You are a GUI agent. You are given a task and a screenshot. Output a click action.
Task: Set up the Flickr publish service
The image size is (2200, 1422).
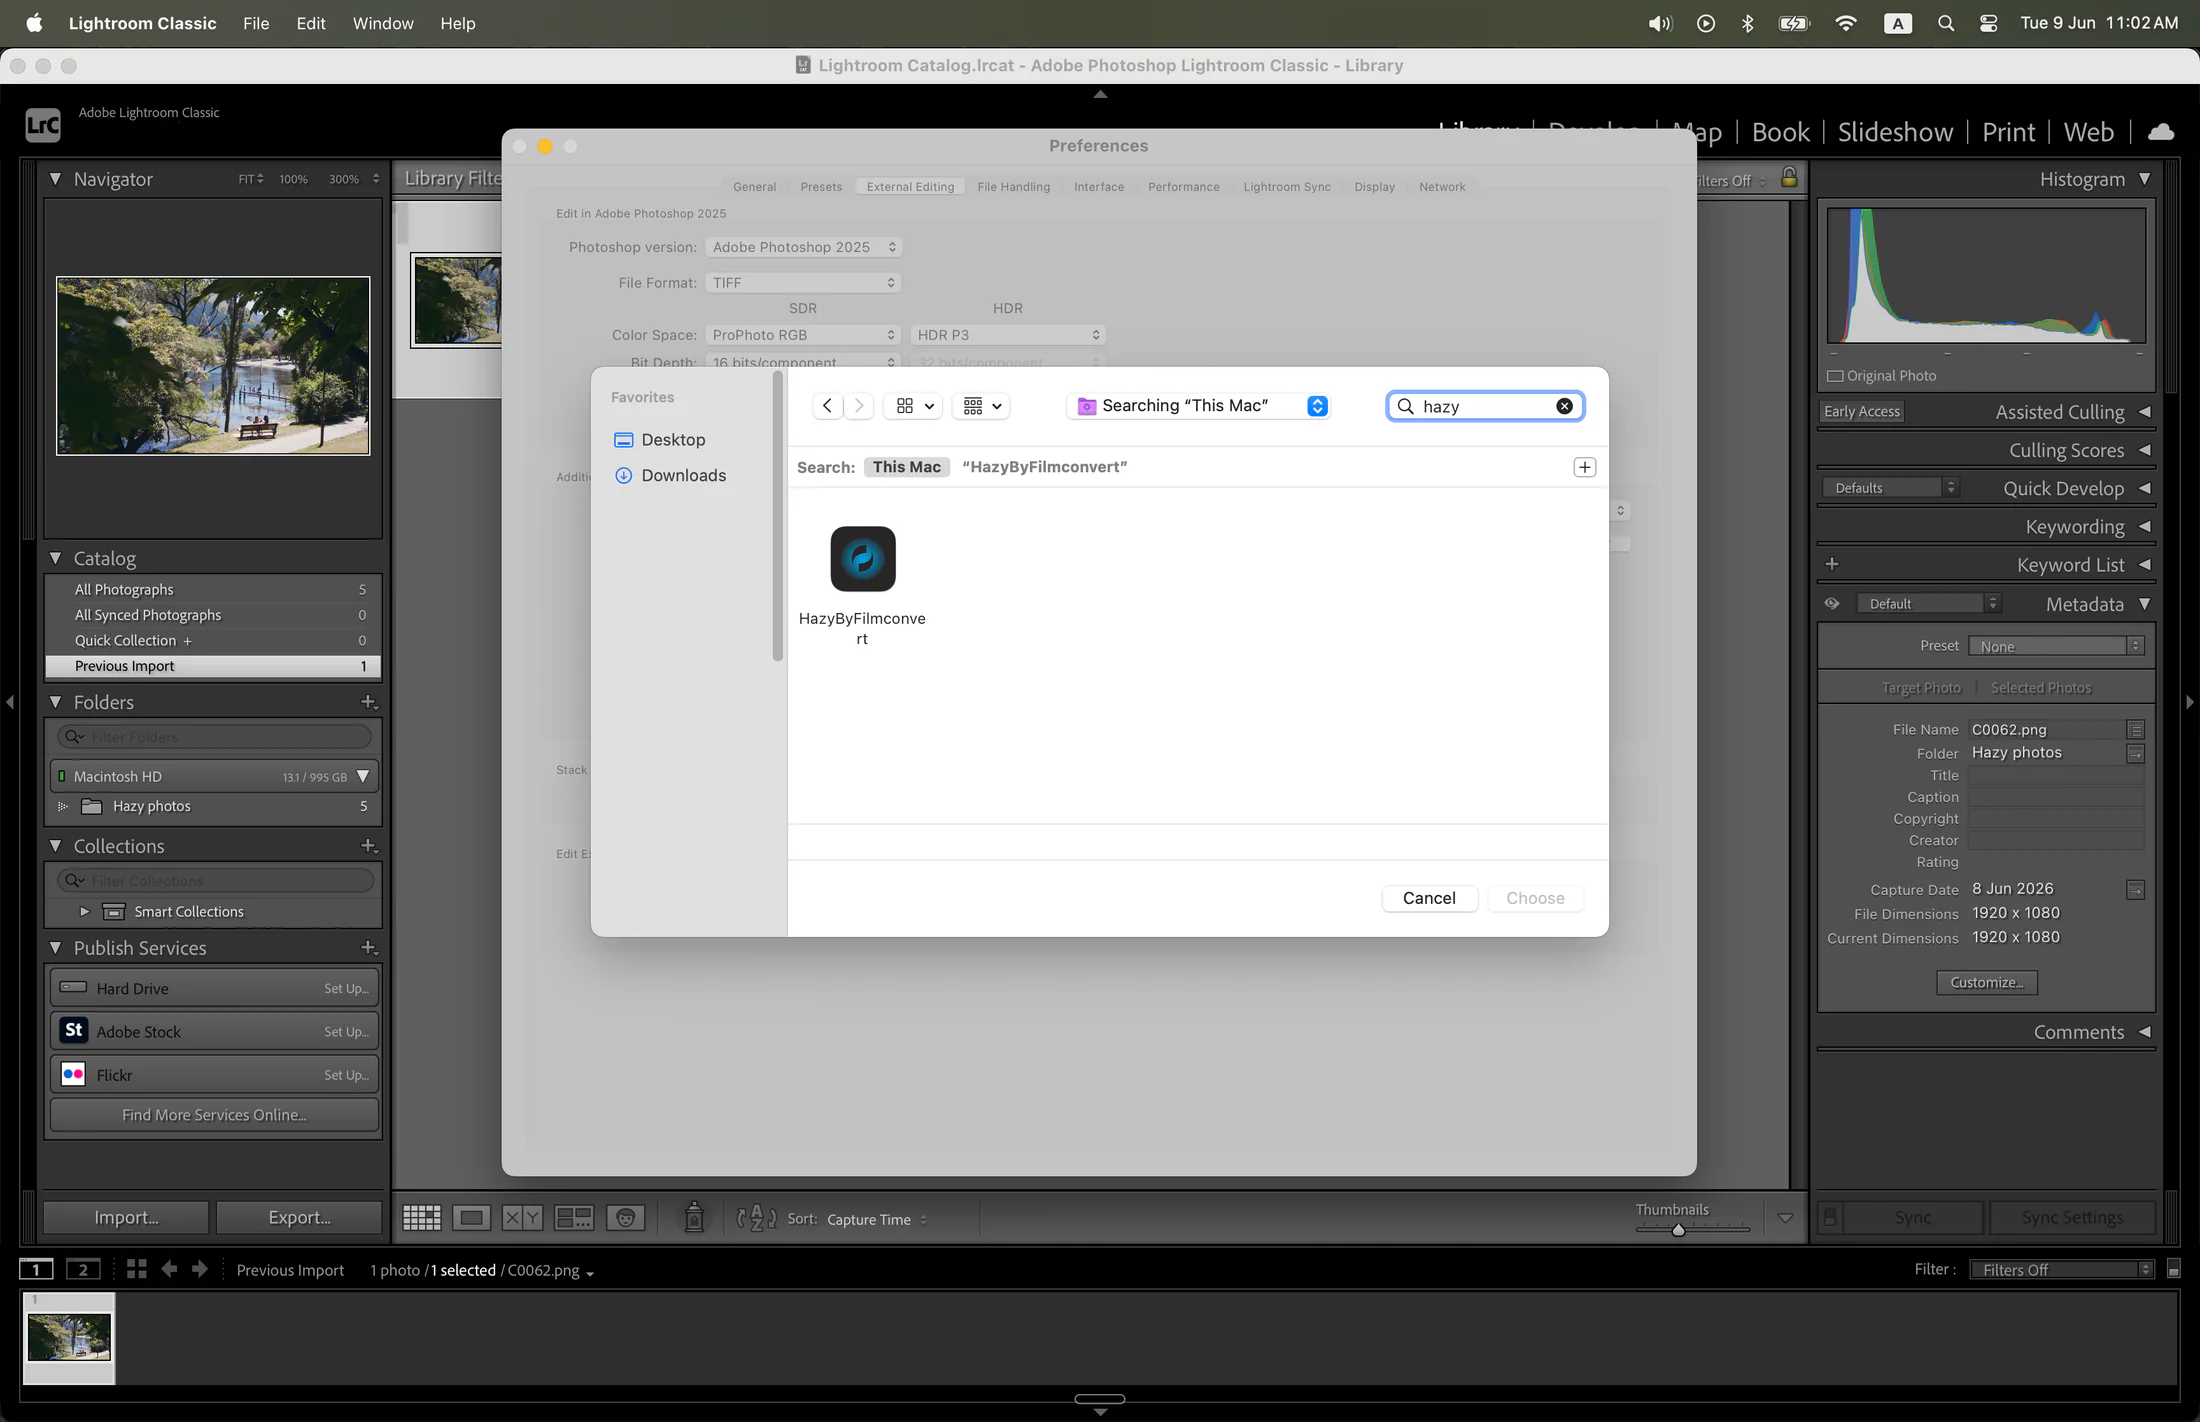click(346, 1075)
